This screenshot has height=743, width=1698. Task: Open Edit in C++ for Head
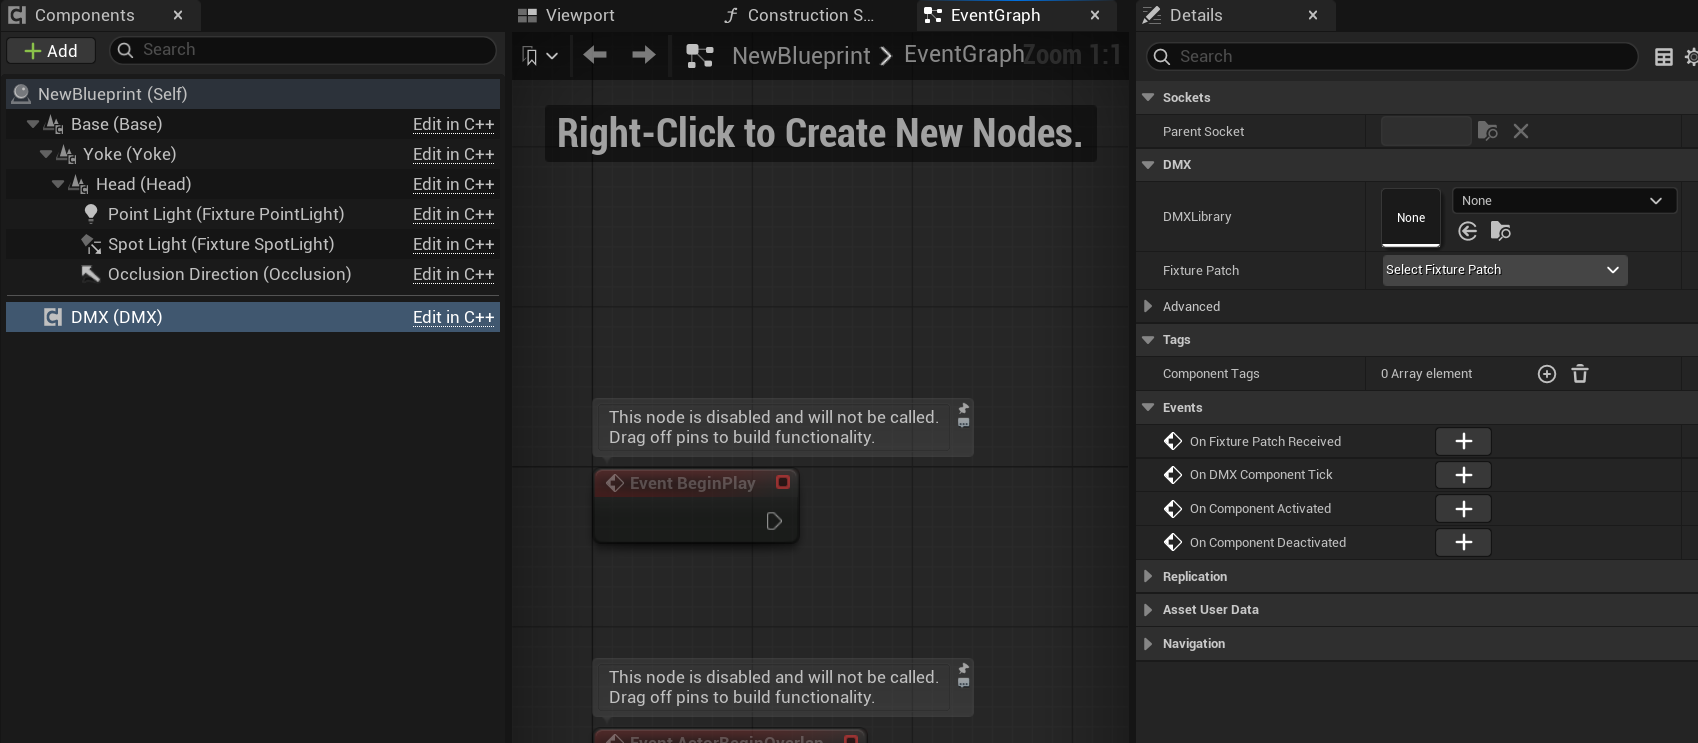(453, 184)
